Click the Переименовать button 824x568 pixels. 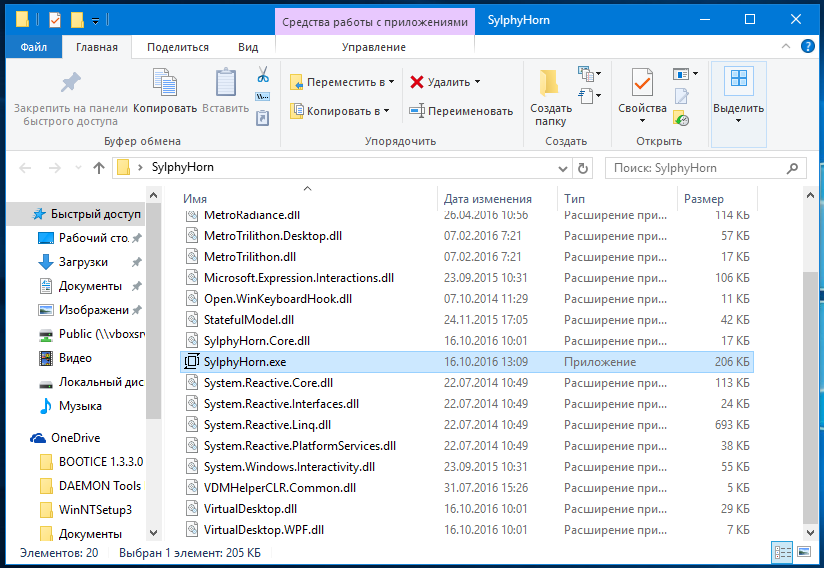(461, 111)
